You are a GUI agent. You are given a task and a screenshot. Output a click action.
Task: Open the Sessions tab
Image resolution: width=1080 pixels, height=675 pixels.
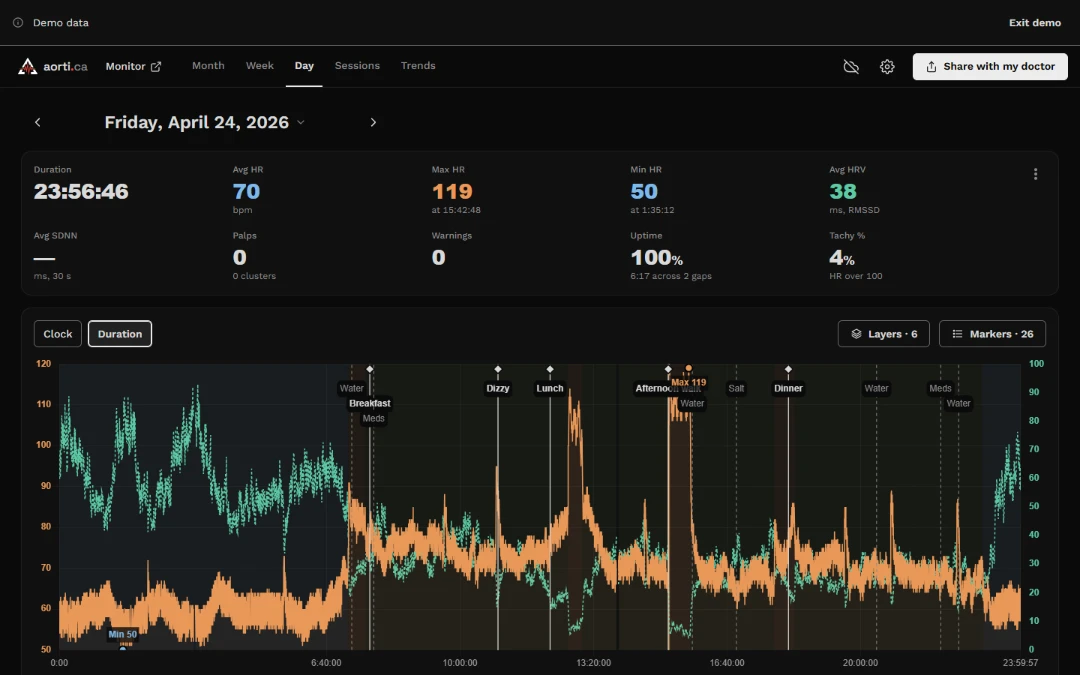click(357, 65)
